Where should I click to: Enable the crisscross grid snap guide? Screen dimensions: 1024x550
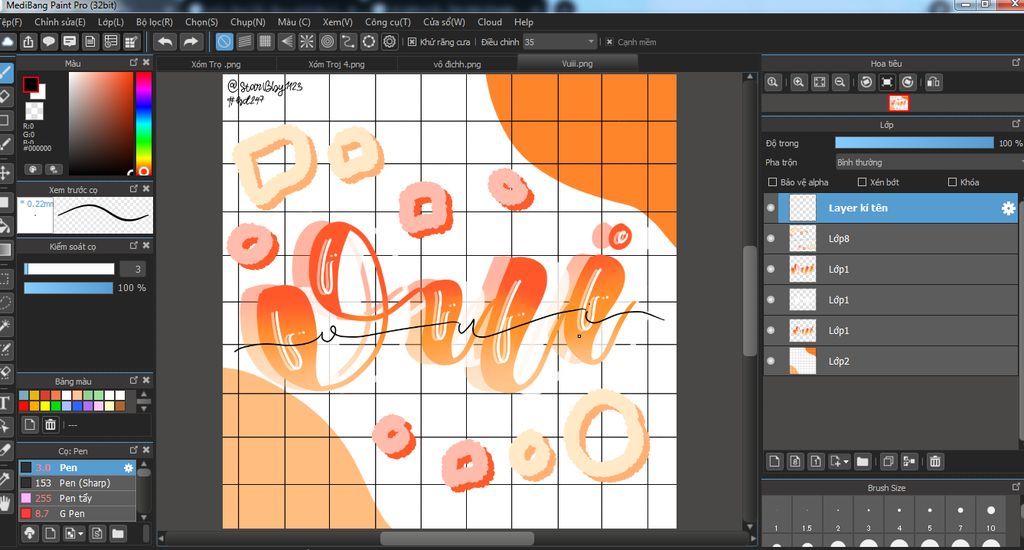(265, 42)
